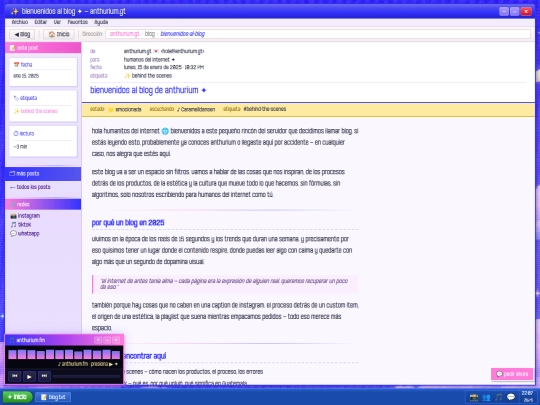Click the 'pedir ahora' chat button
The image size is (540, 405).
pos(512,374)
